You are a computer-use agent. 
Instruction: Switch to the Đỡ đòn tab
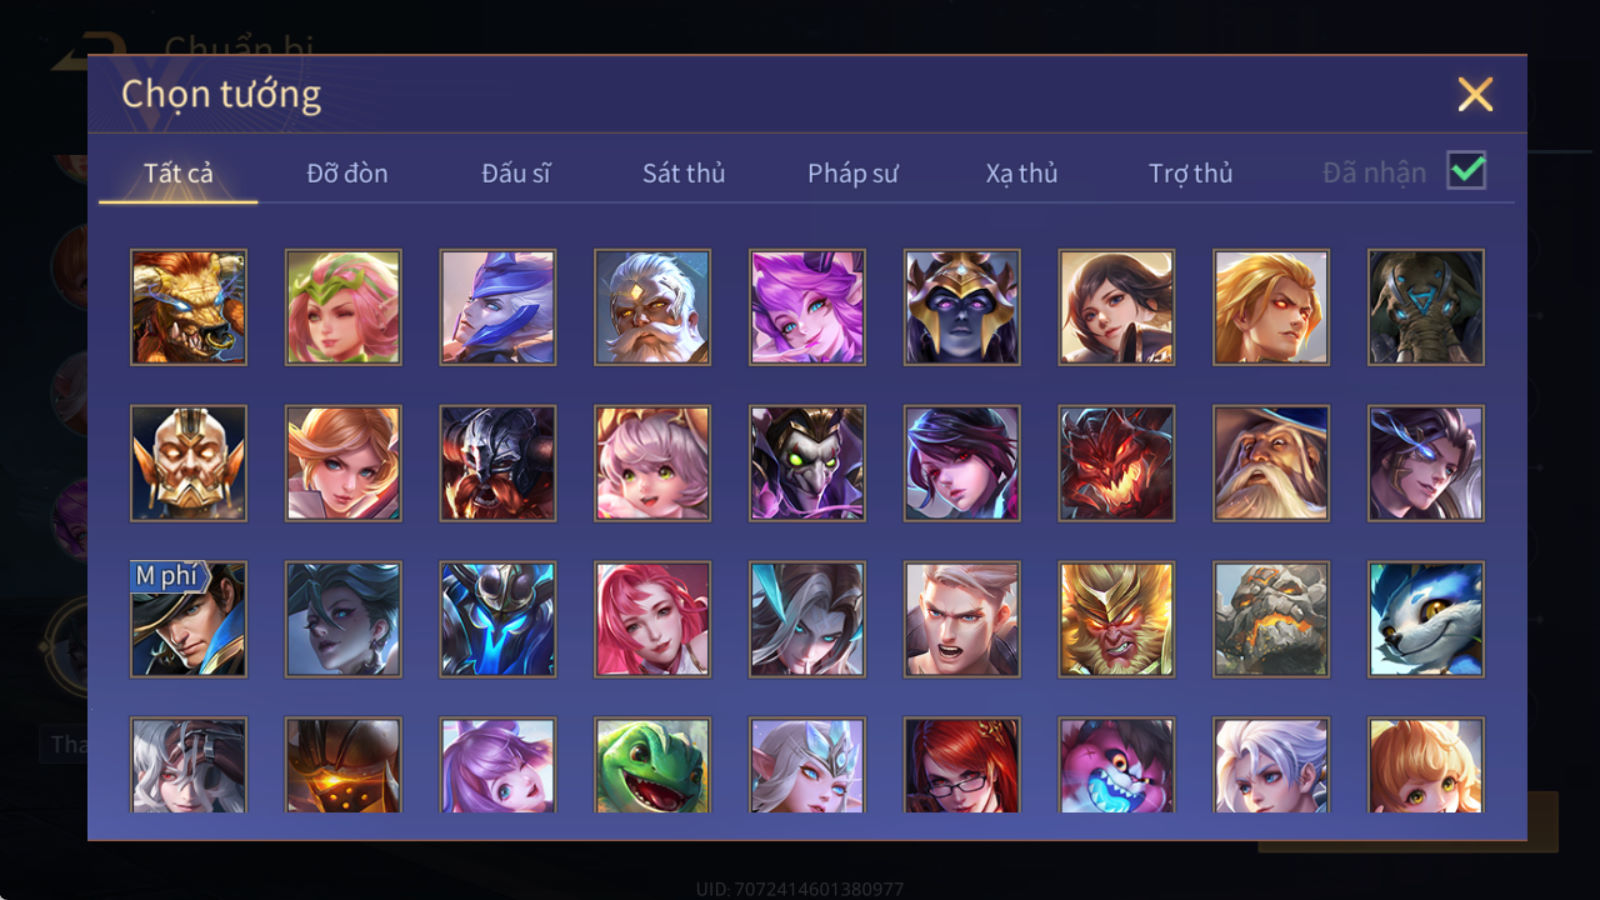[347, 173]
